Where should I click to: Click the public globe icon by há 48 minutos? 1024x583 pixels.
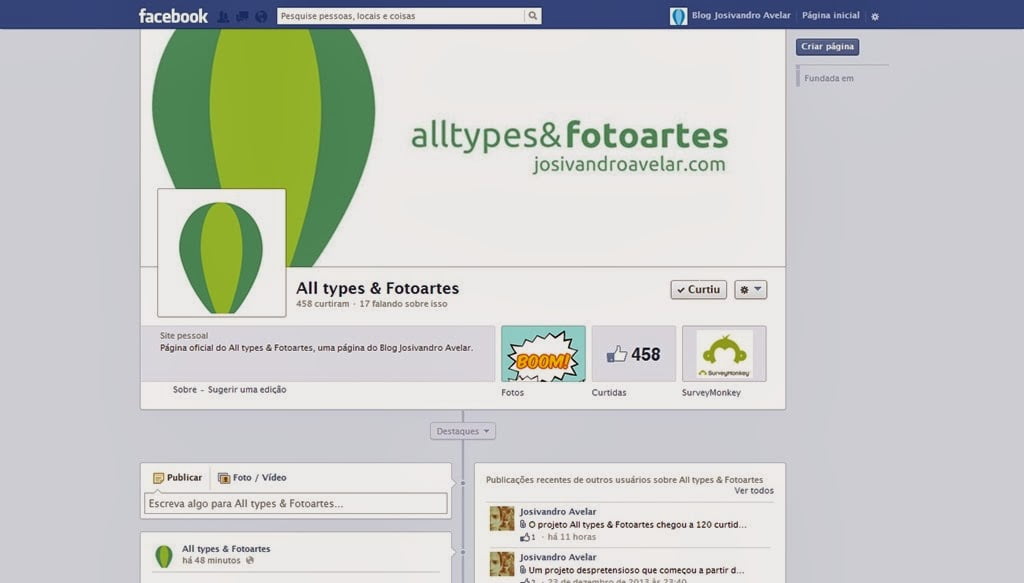pyautogui.click(x=249, y=560)
